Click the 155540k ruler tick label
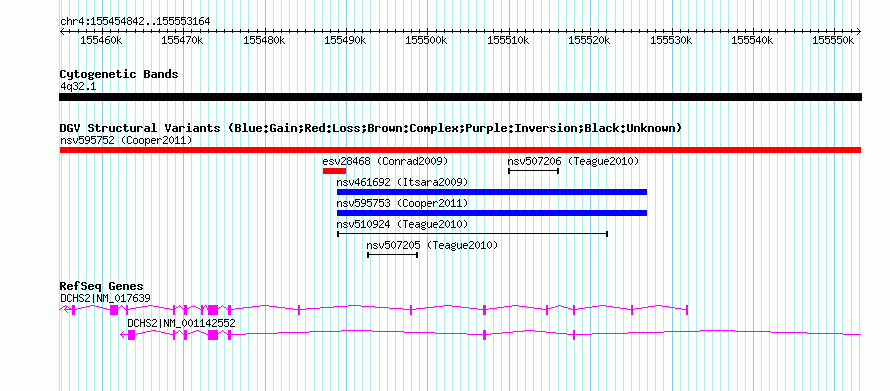The height and width of the screenshot is (391, 890). tap(753, 40)
